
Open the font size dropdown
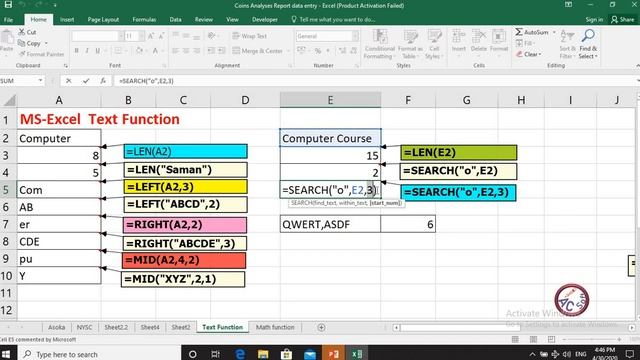(142, 36)
